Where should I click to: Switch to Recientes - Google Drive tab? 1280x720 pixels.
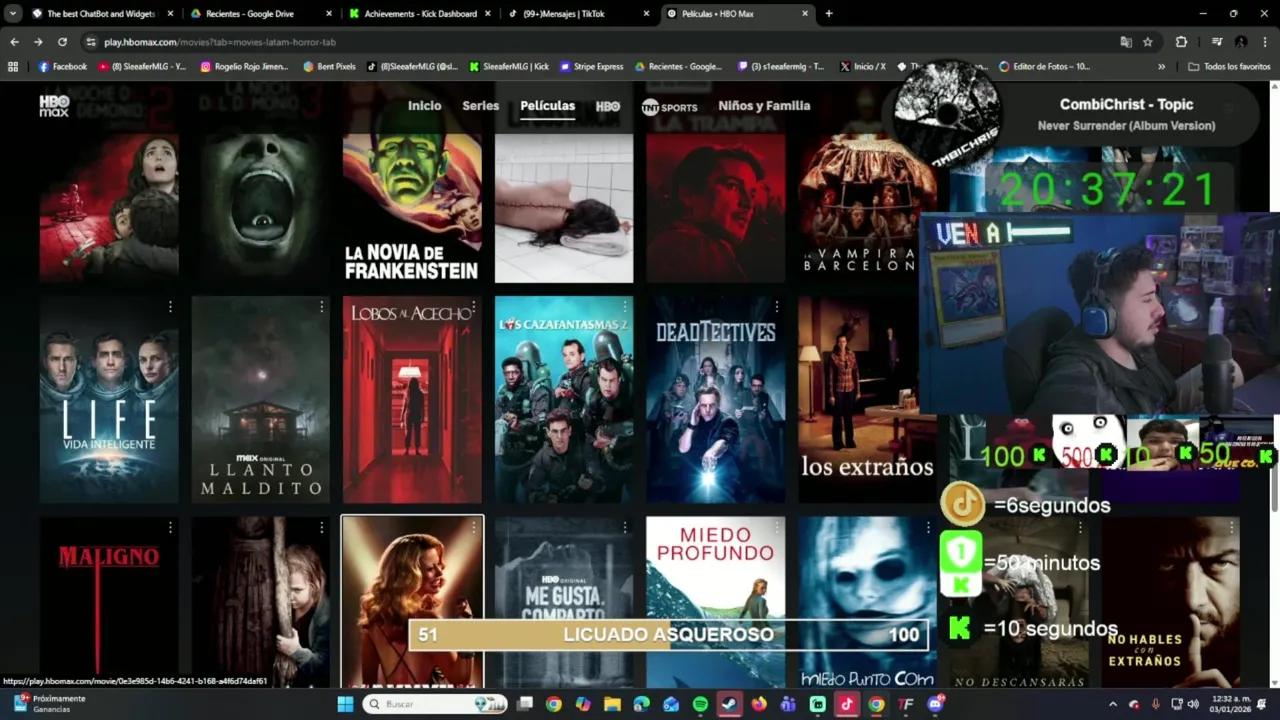258,14
